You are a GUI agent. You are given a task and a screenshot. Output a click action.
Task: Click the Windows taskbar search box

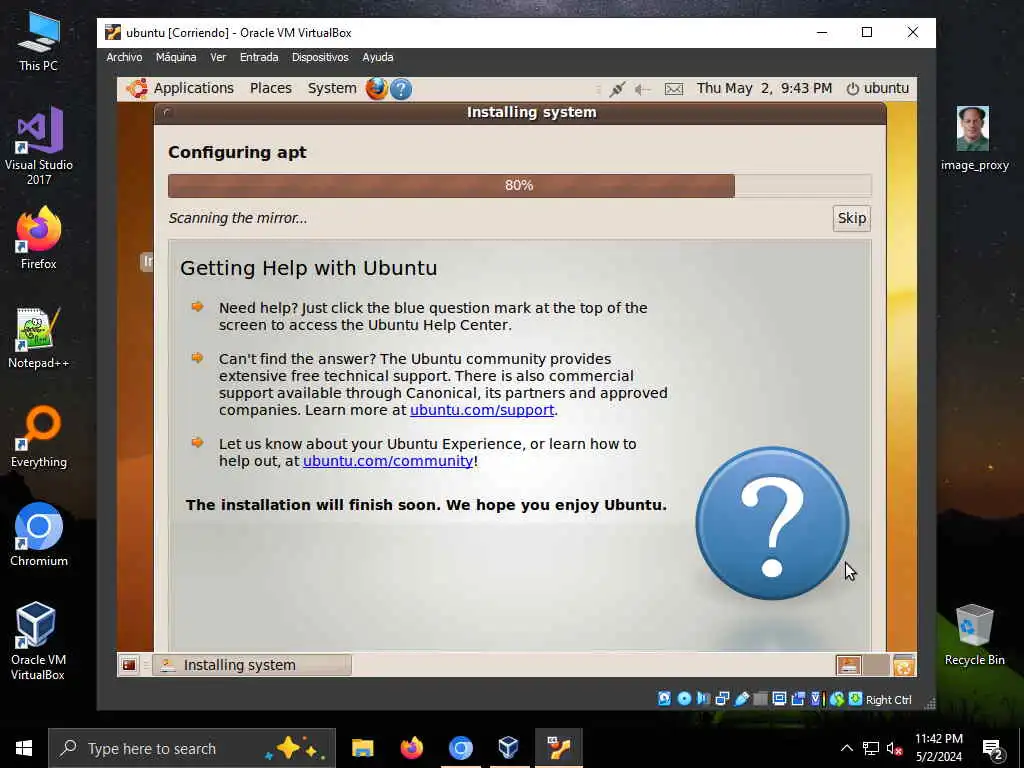pyautogui.click(x=192, y=748)
